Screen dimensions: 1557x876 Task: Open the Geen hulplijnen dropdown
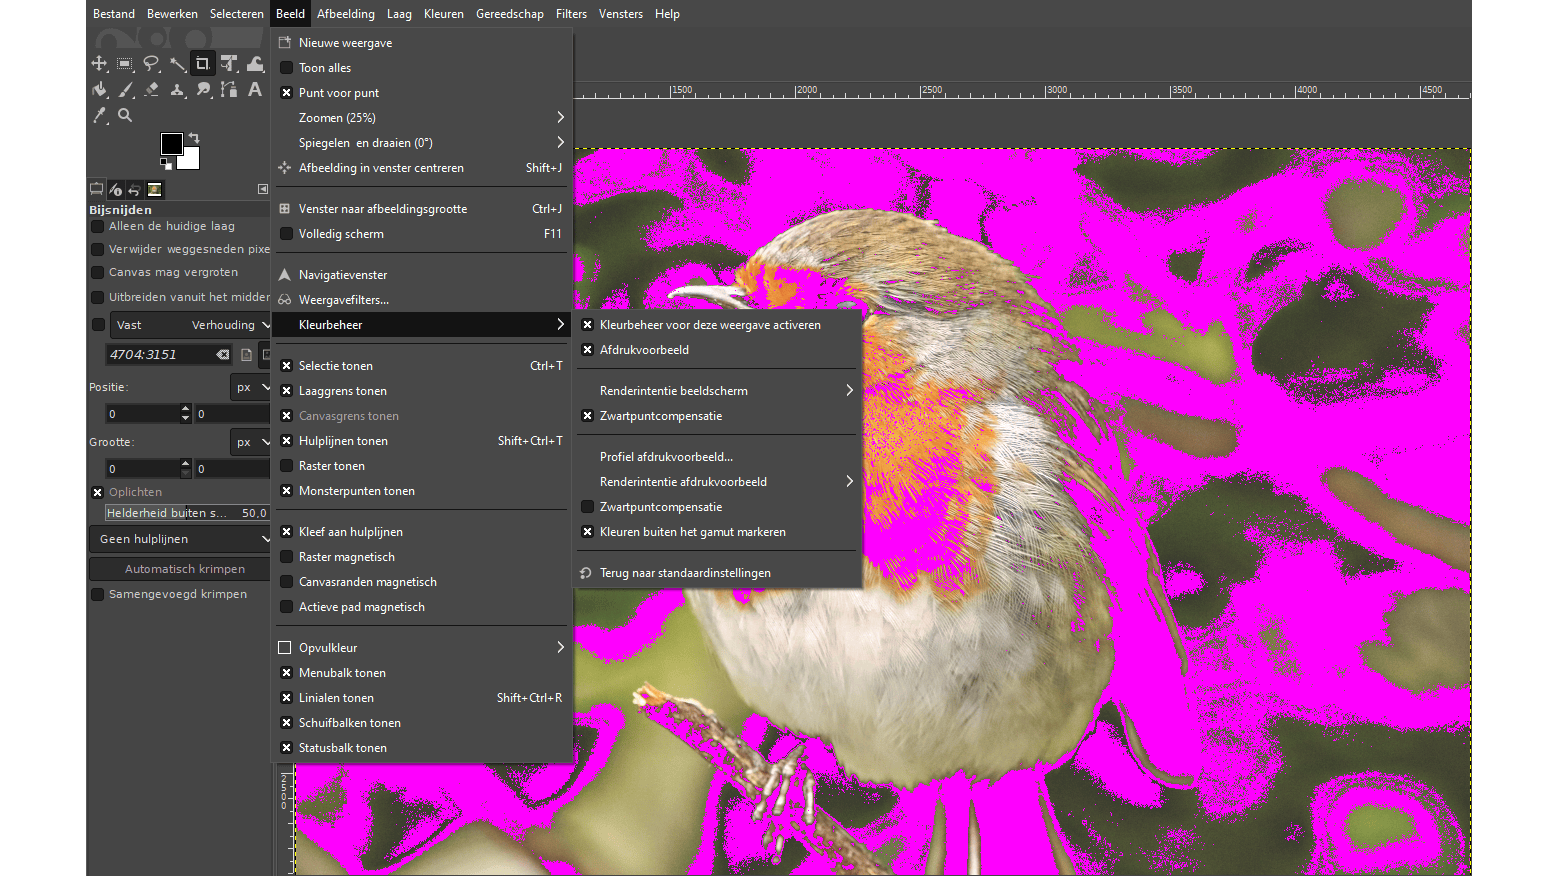click(180, 539)
